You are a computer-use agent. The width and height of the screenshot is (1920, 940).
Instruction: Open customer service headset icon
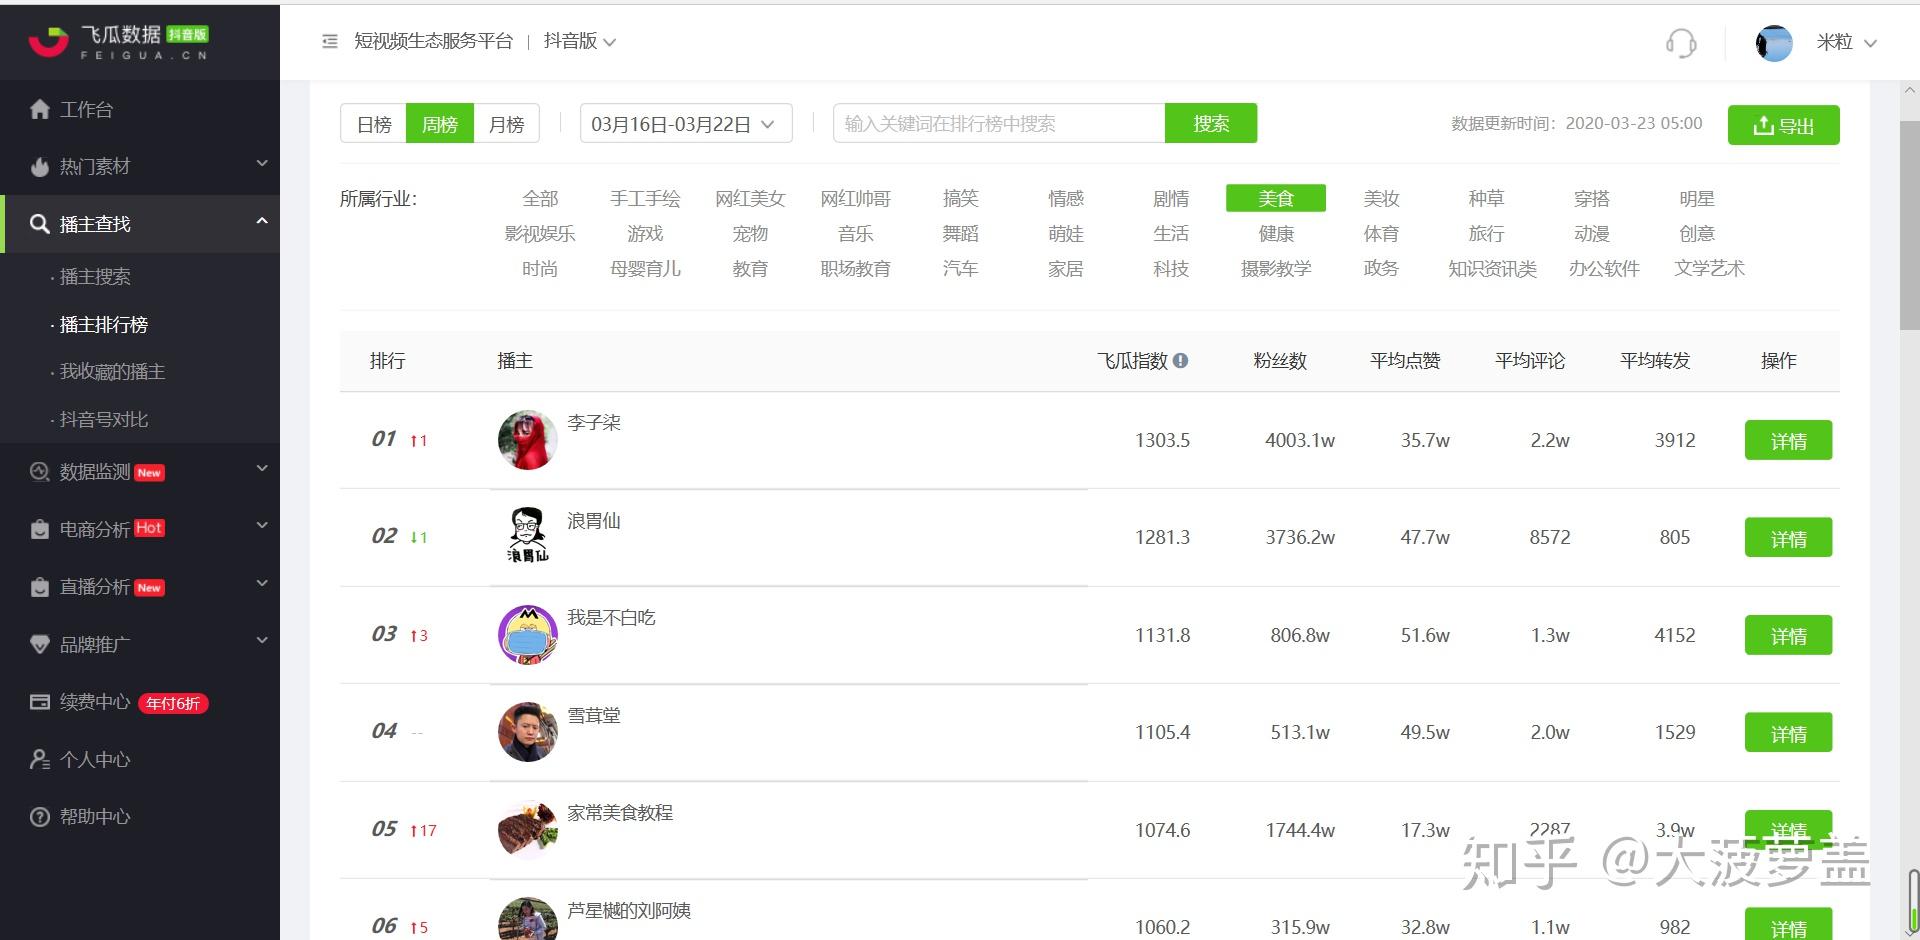click(x=1681, y=43)
